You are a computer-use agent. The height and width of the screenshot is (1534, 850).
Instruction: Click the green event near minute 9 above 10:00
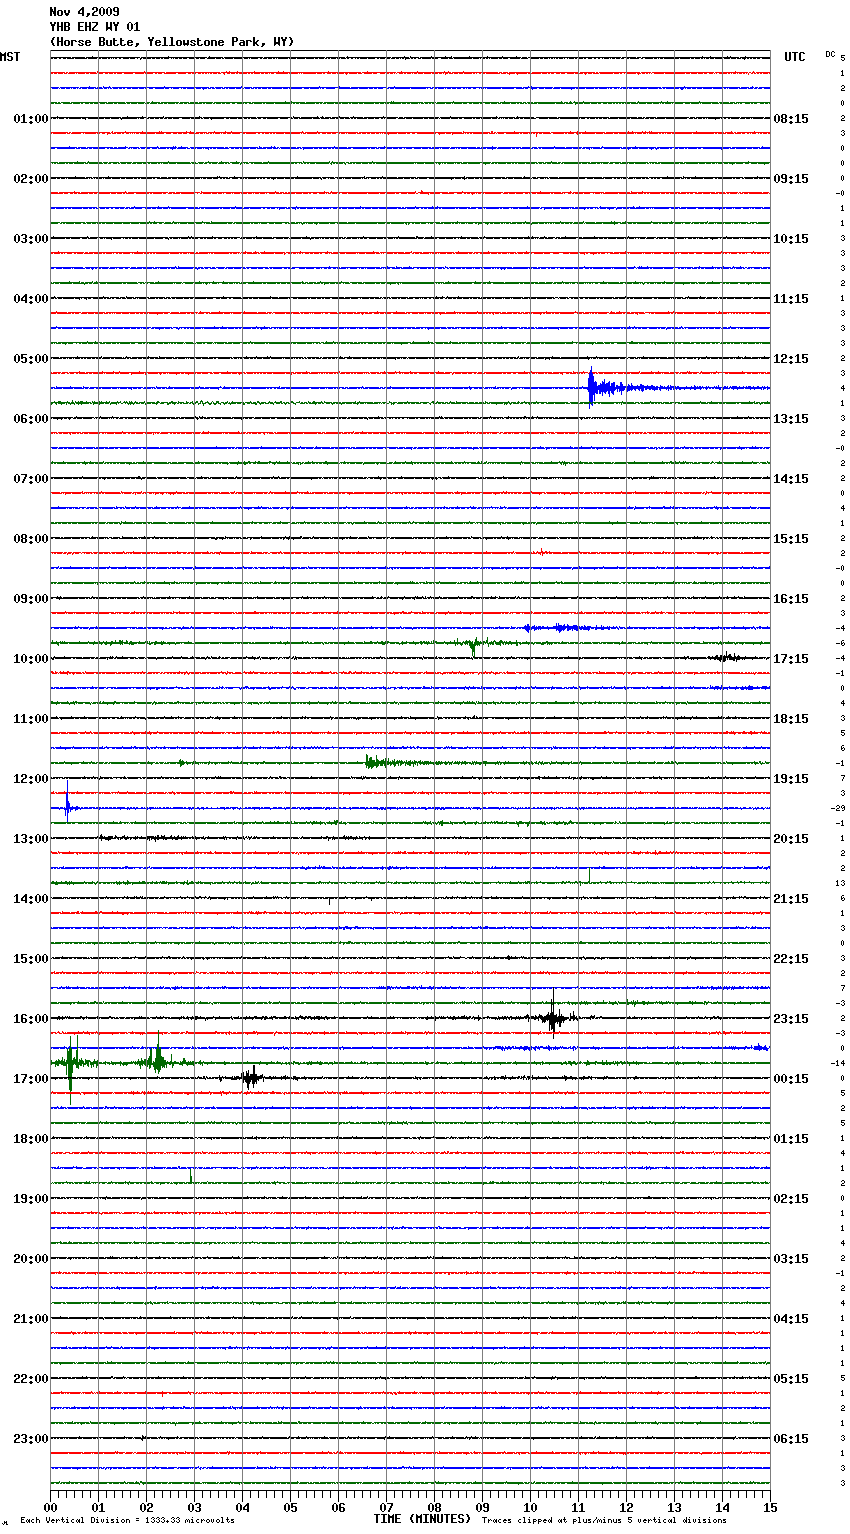point(474,646)
